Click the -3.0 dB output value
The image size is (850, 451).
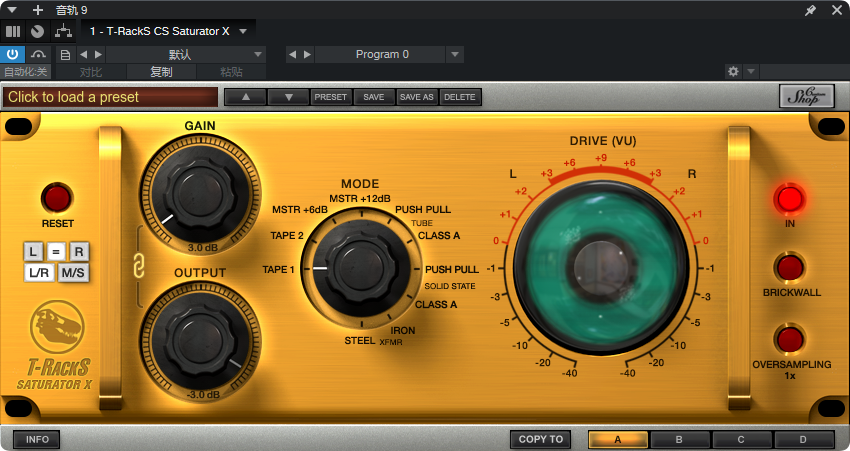pyautogui.click(x=203, y=395)
